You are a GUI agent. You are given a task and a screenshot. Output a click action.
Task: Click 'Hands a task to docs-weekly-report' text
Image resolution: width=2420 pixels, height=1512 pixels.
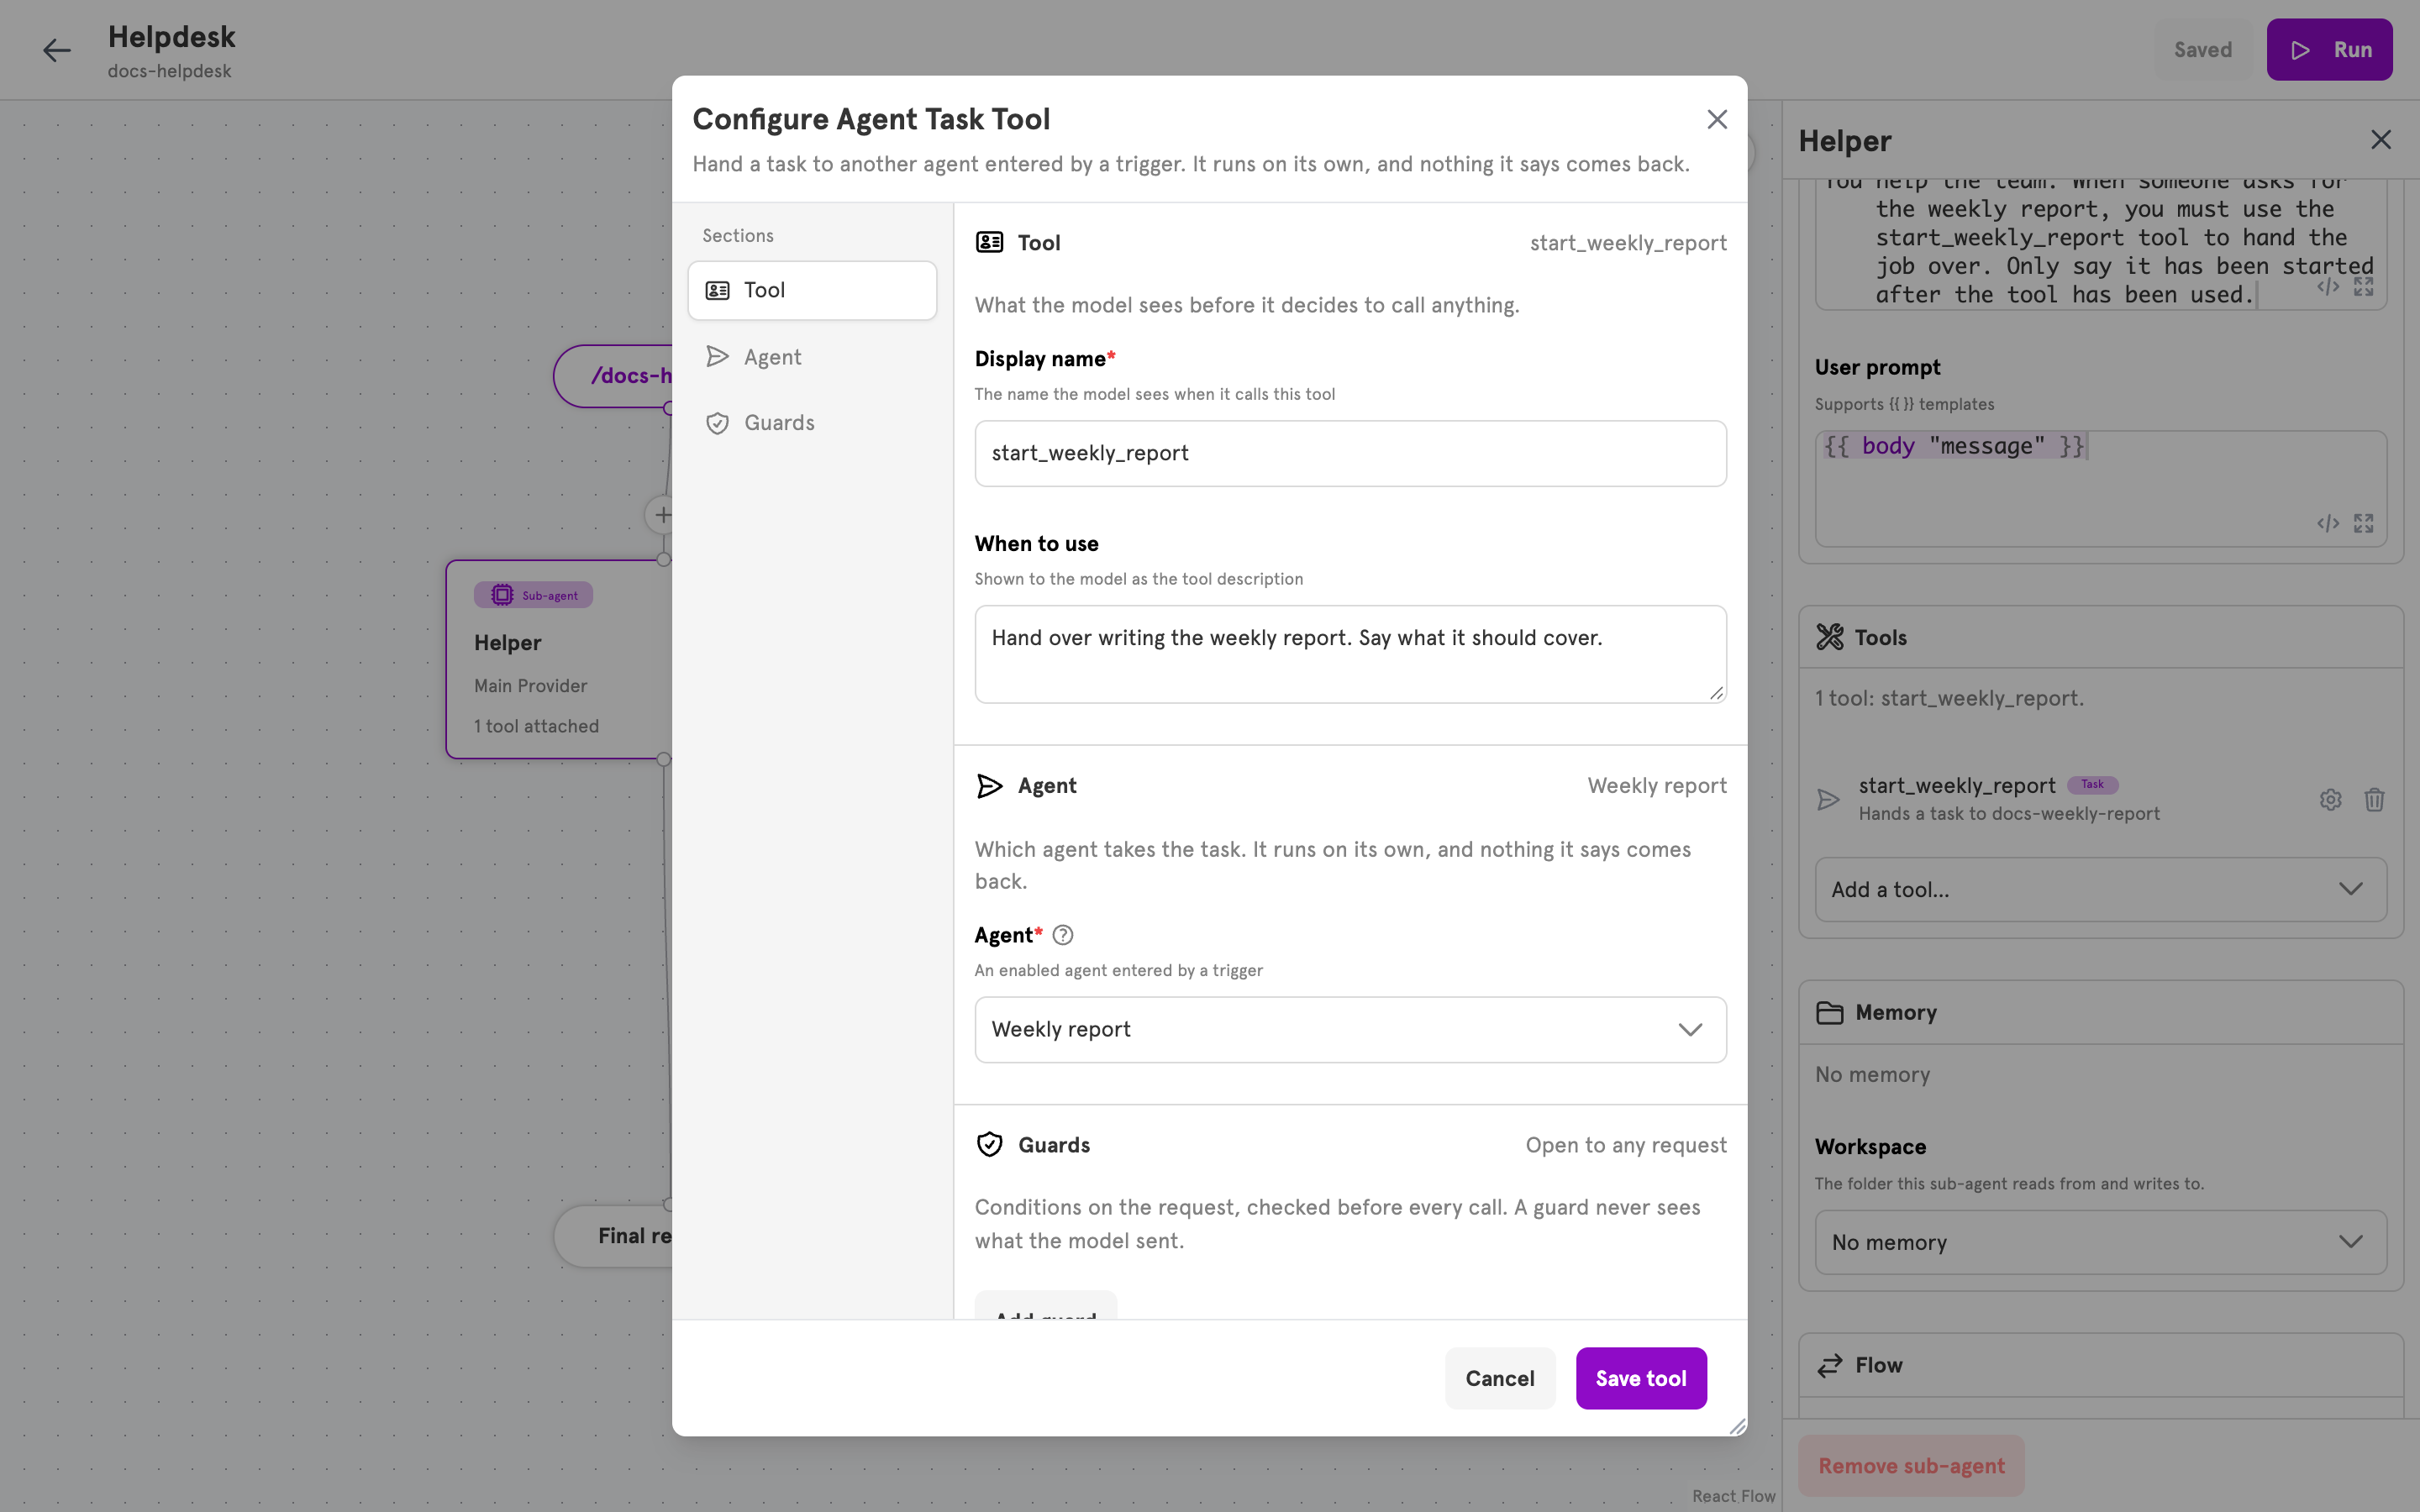(2009, 814)
